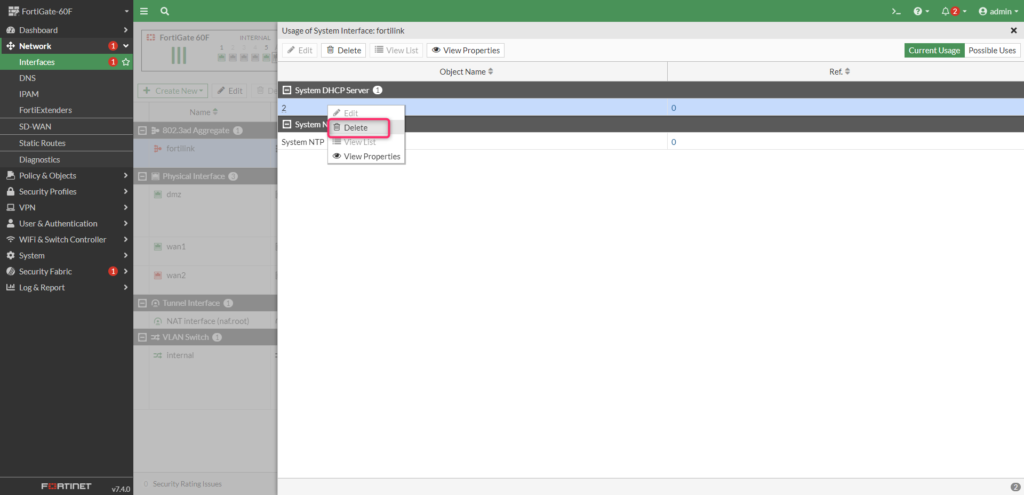
Task: Expand the Policy & Objects sidebar section
Action: [66, 175]
